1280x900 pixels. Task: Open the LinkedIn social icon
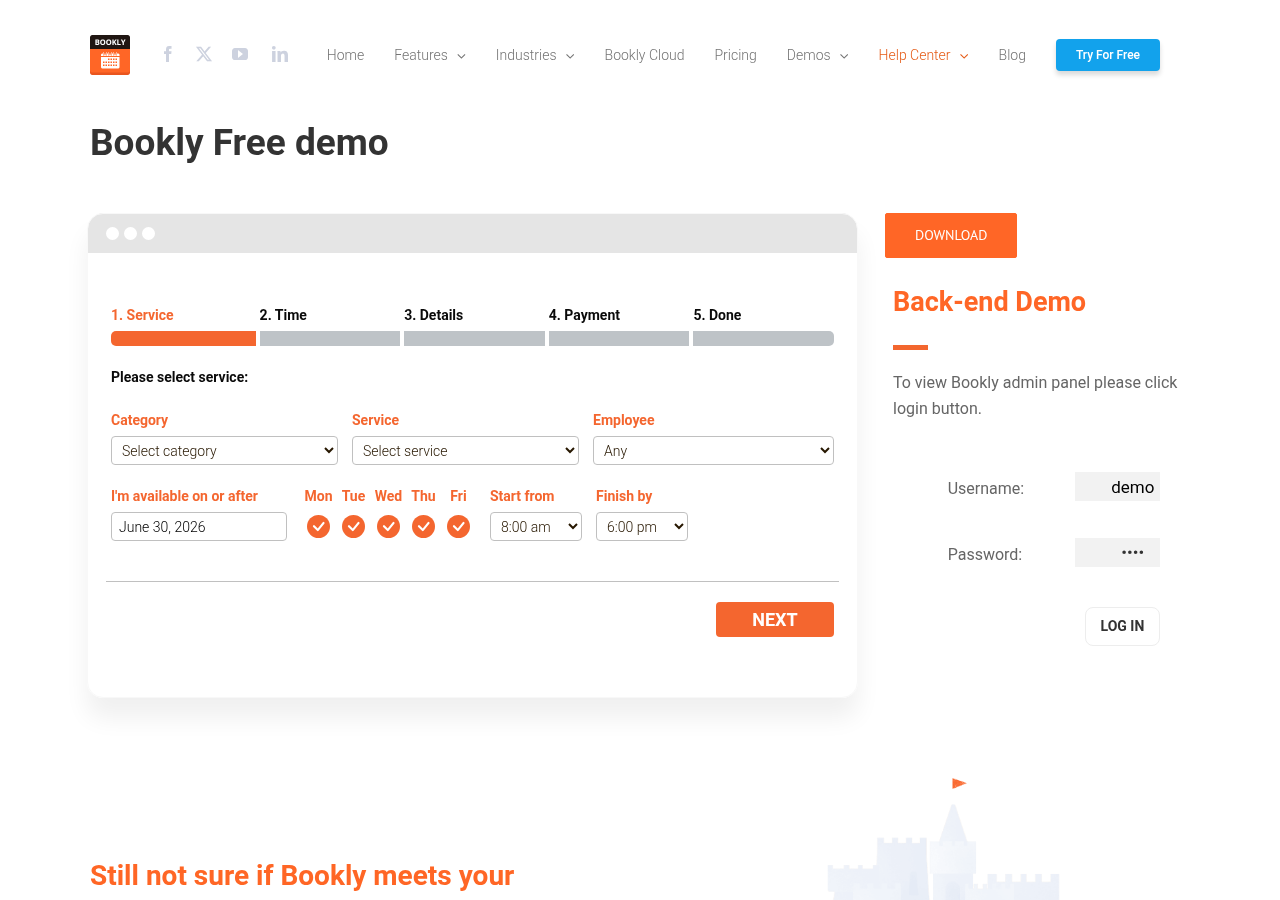tap(280, 54)
